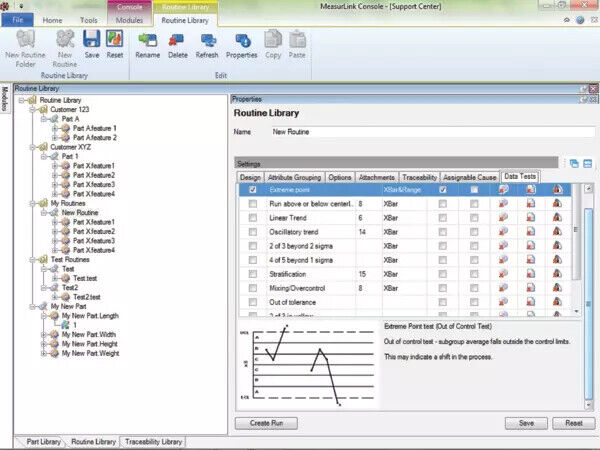
Task: Click the Reset icon in the ribbon
Action: pyautogui.click(x=114, y=39)
